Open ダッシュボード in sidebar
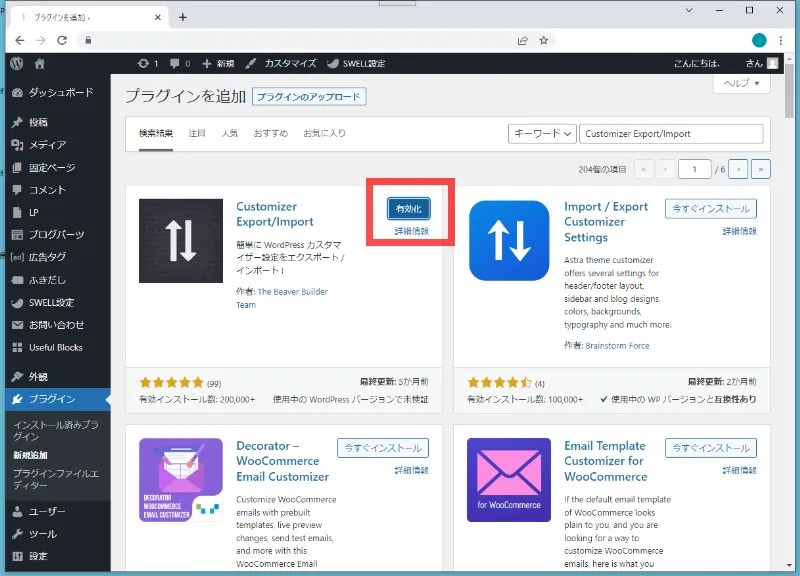 point(55,92)
